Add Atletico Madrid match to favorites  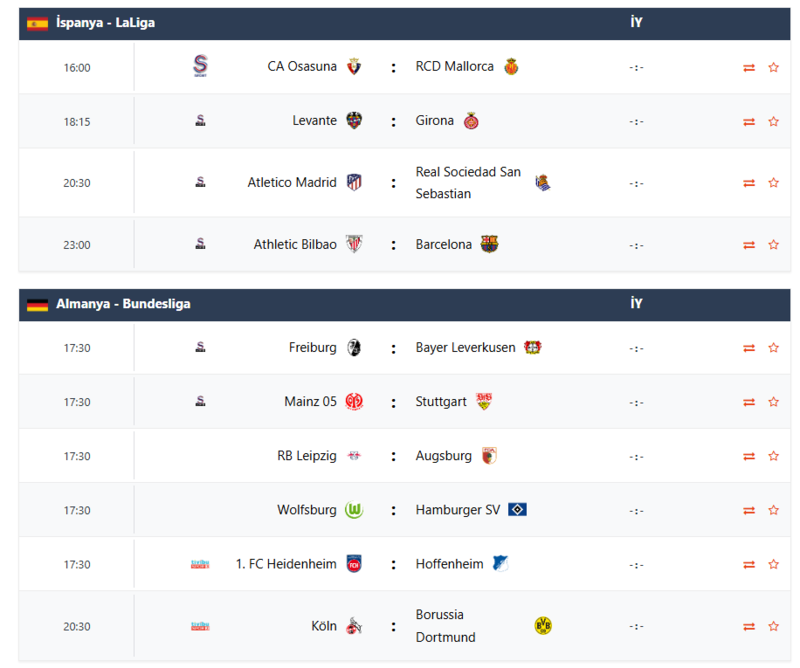pyautogui.click(x=773, y=183)
